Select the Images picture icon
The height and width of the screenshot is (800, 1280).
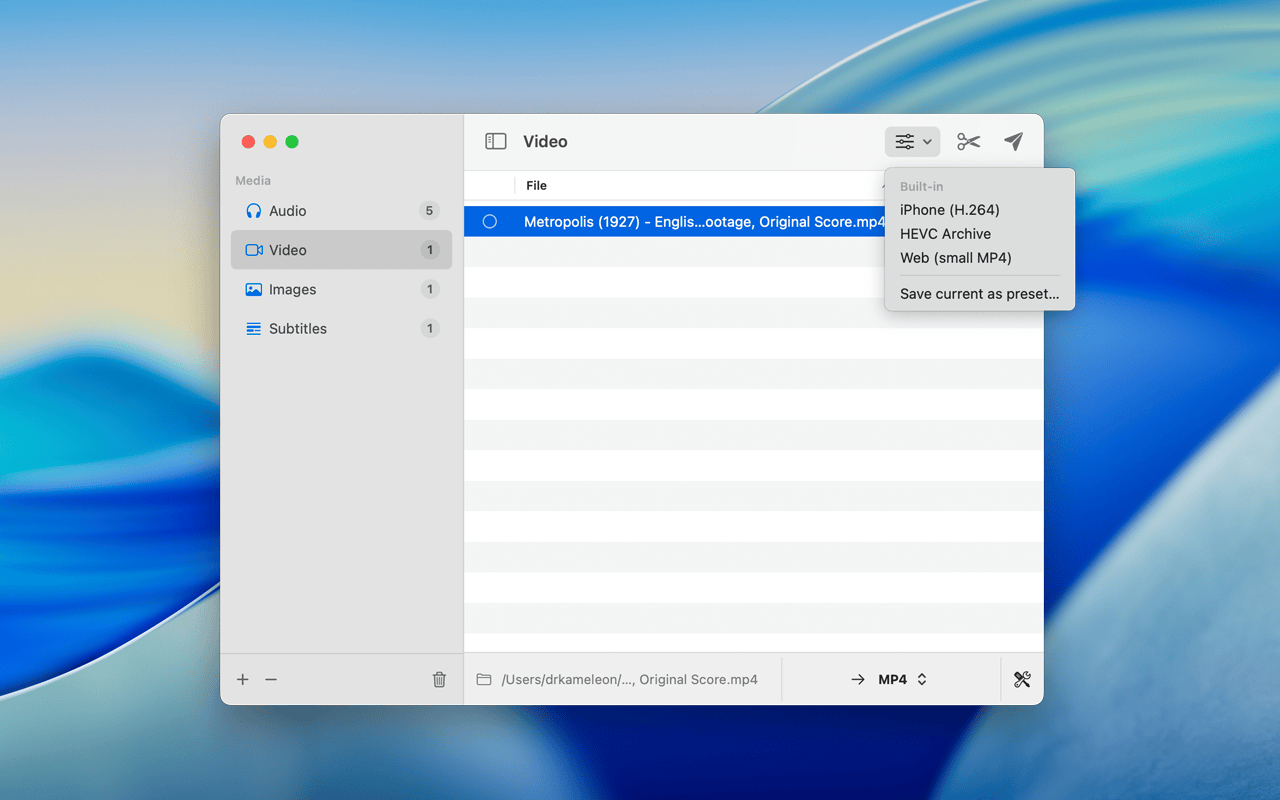(254, 290)
